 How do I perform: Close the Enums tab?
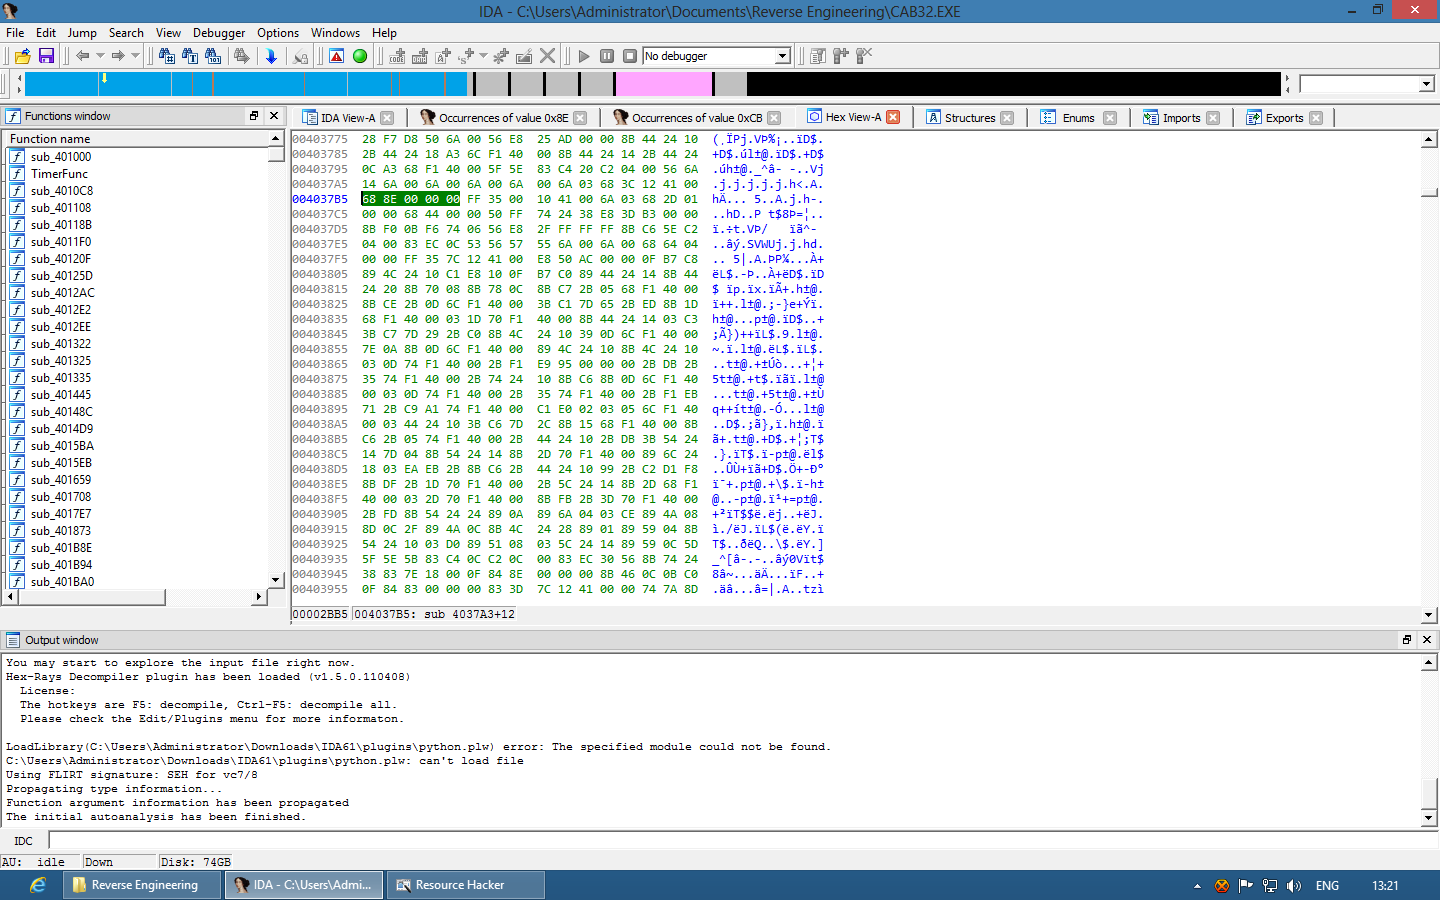click(x=1110, y=118)
